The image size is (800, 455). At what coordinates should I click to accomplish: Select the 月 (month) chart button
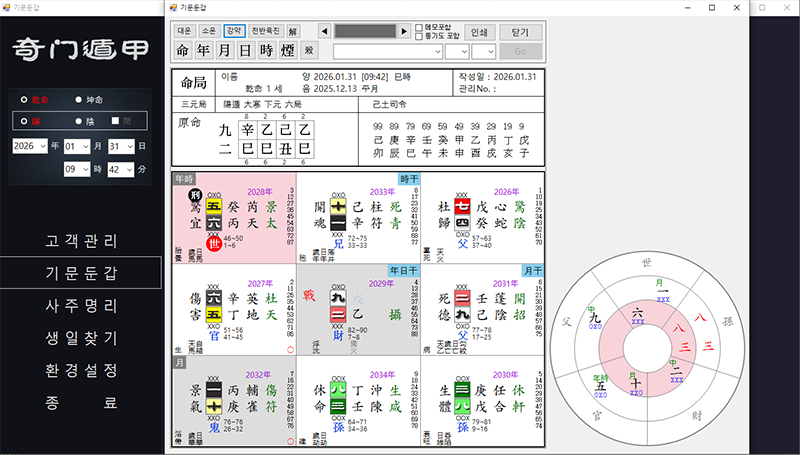pyautogui.click(x=225, y=51)
